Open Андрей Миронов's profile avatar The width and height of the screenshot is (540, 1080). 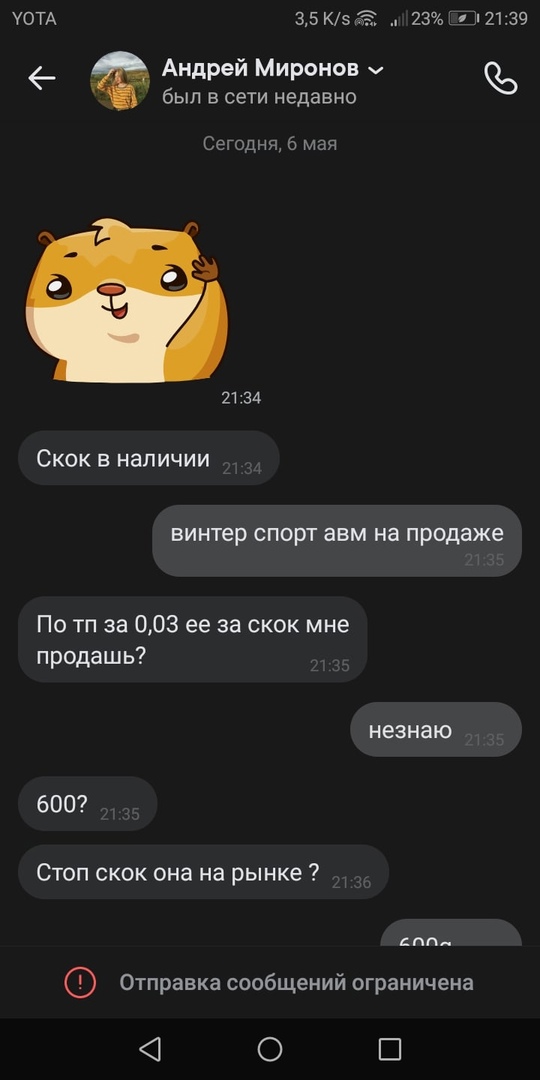point(120,81)
